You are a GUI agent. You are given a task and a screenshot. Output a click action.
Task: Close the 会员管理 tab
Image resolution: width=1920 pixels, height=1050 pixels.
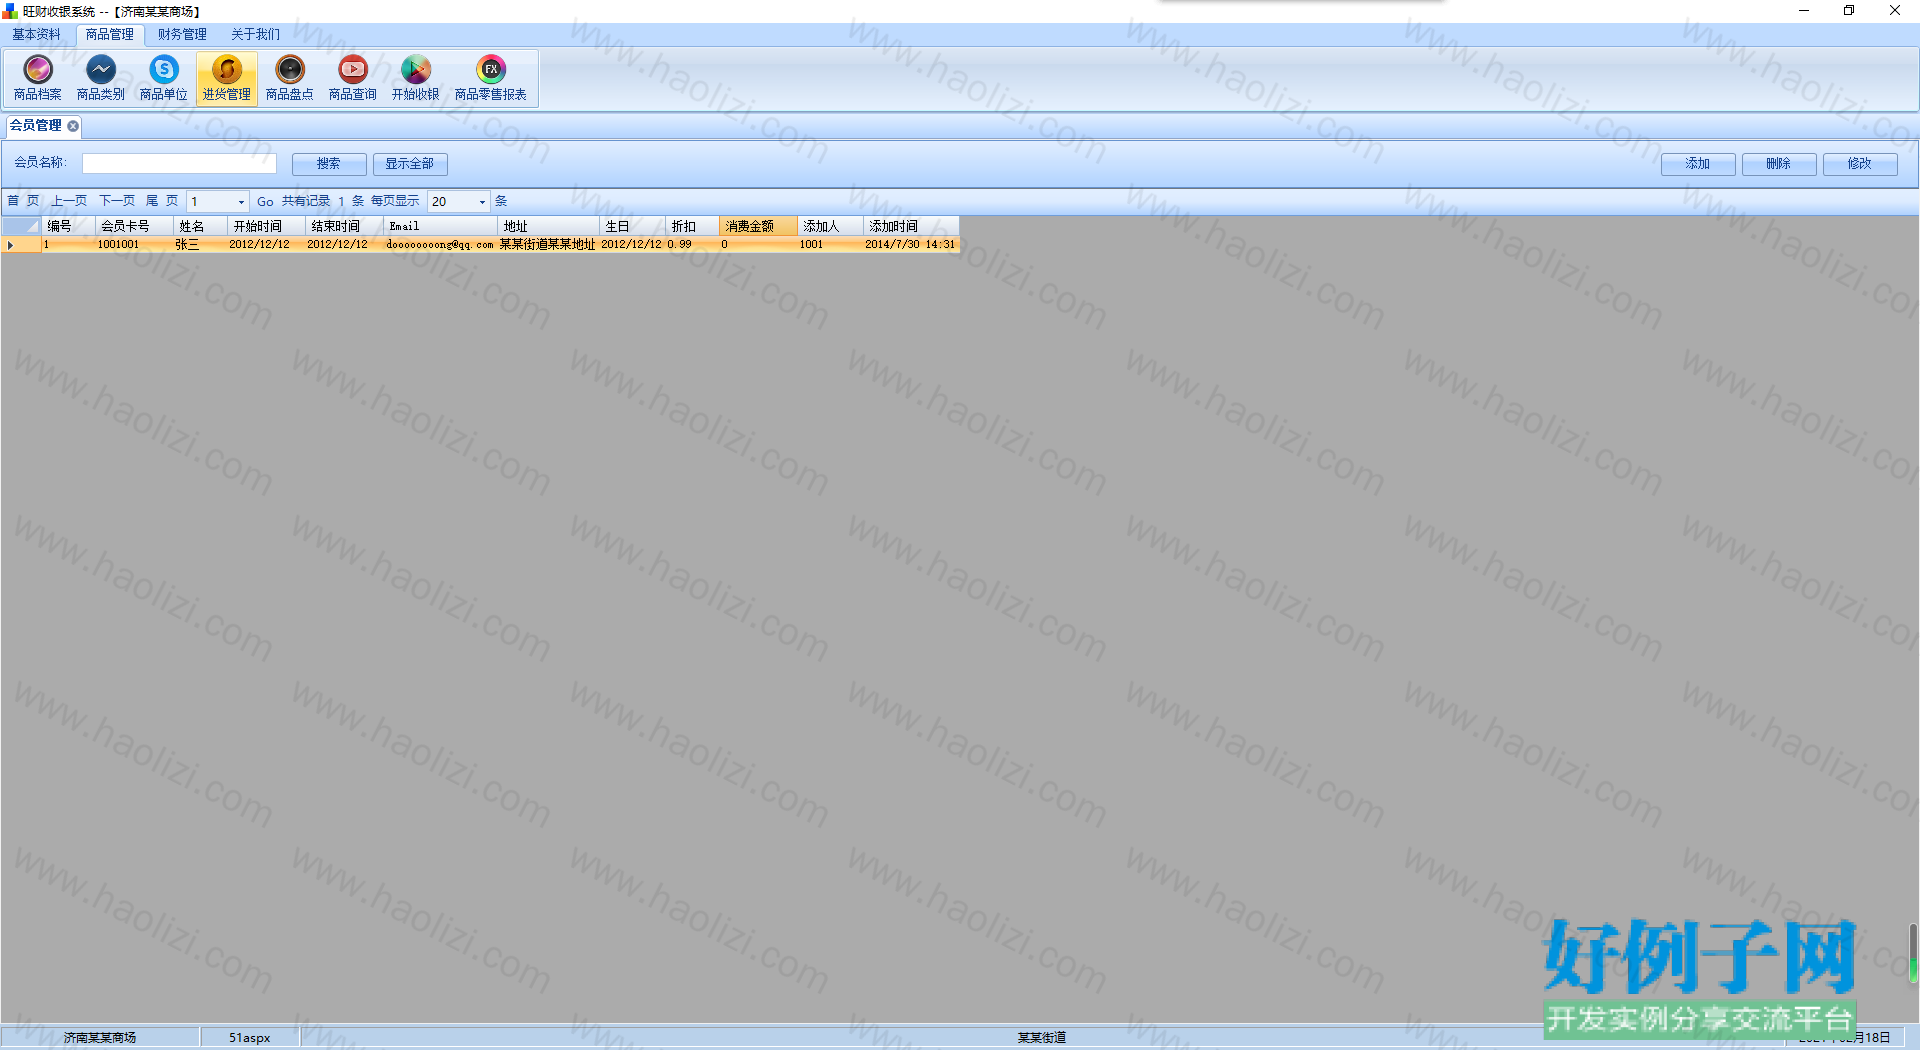point(73,126)
